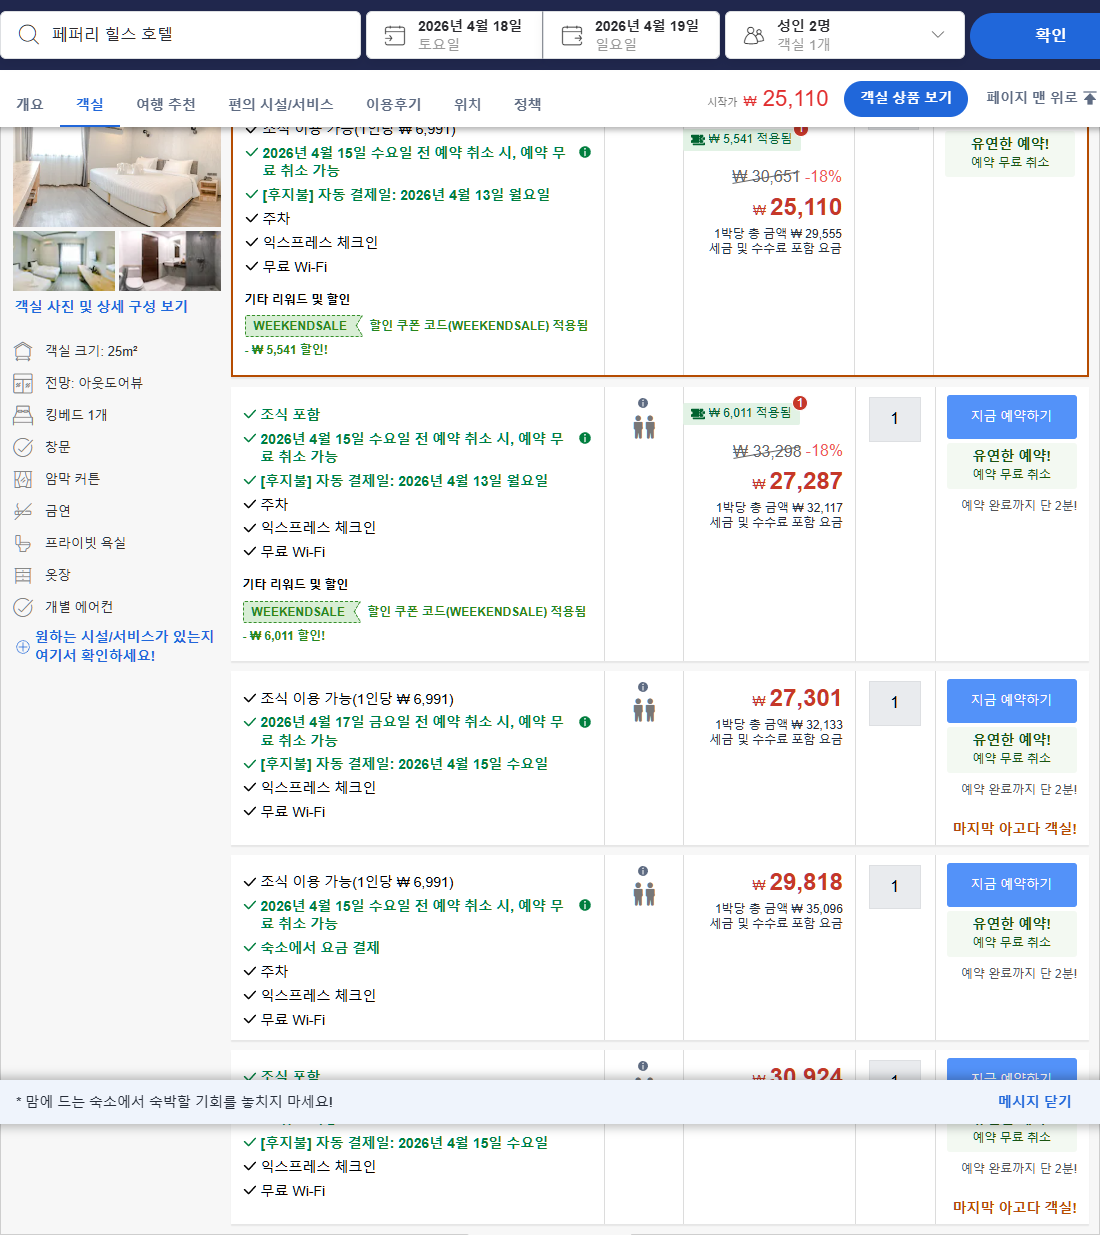Open the main bedroom photo

click(x=117, y=177)
